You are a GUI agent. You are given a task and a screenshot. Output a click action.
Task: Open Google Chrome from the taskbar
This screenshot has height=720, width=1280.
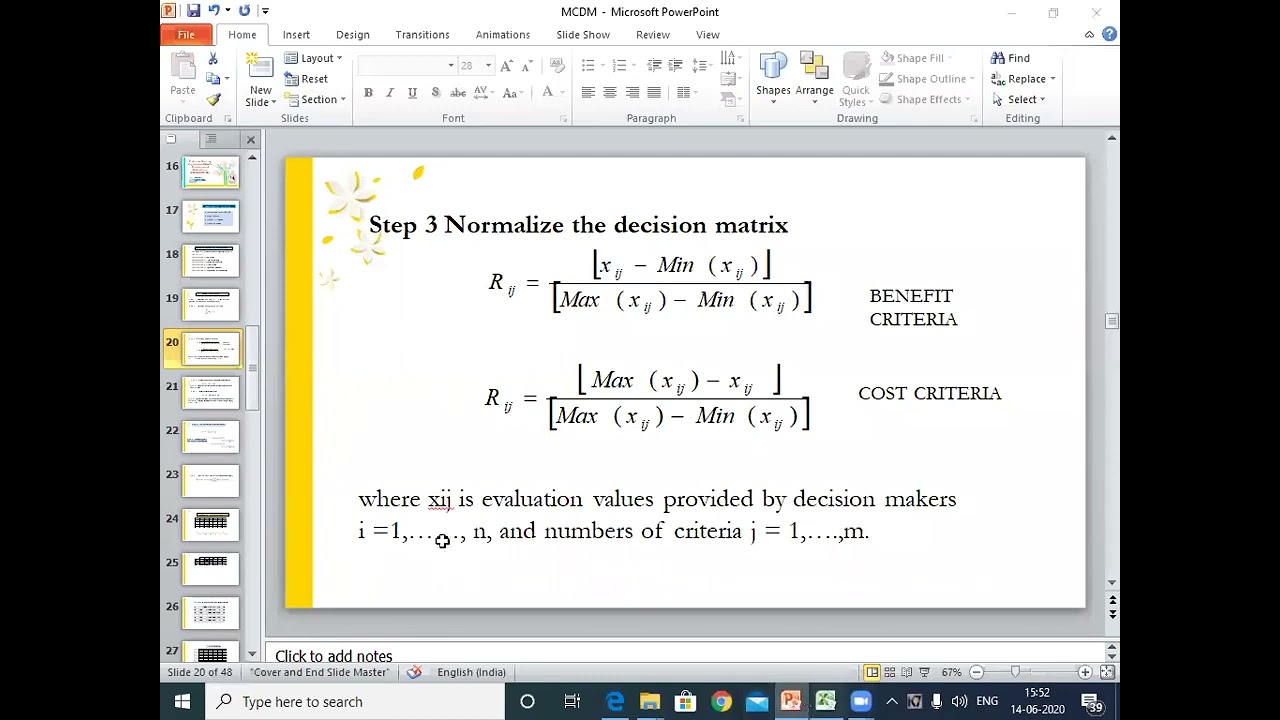pos(721,702)
